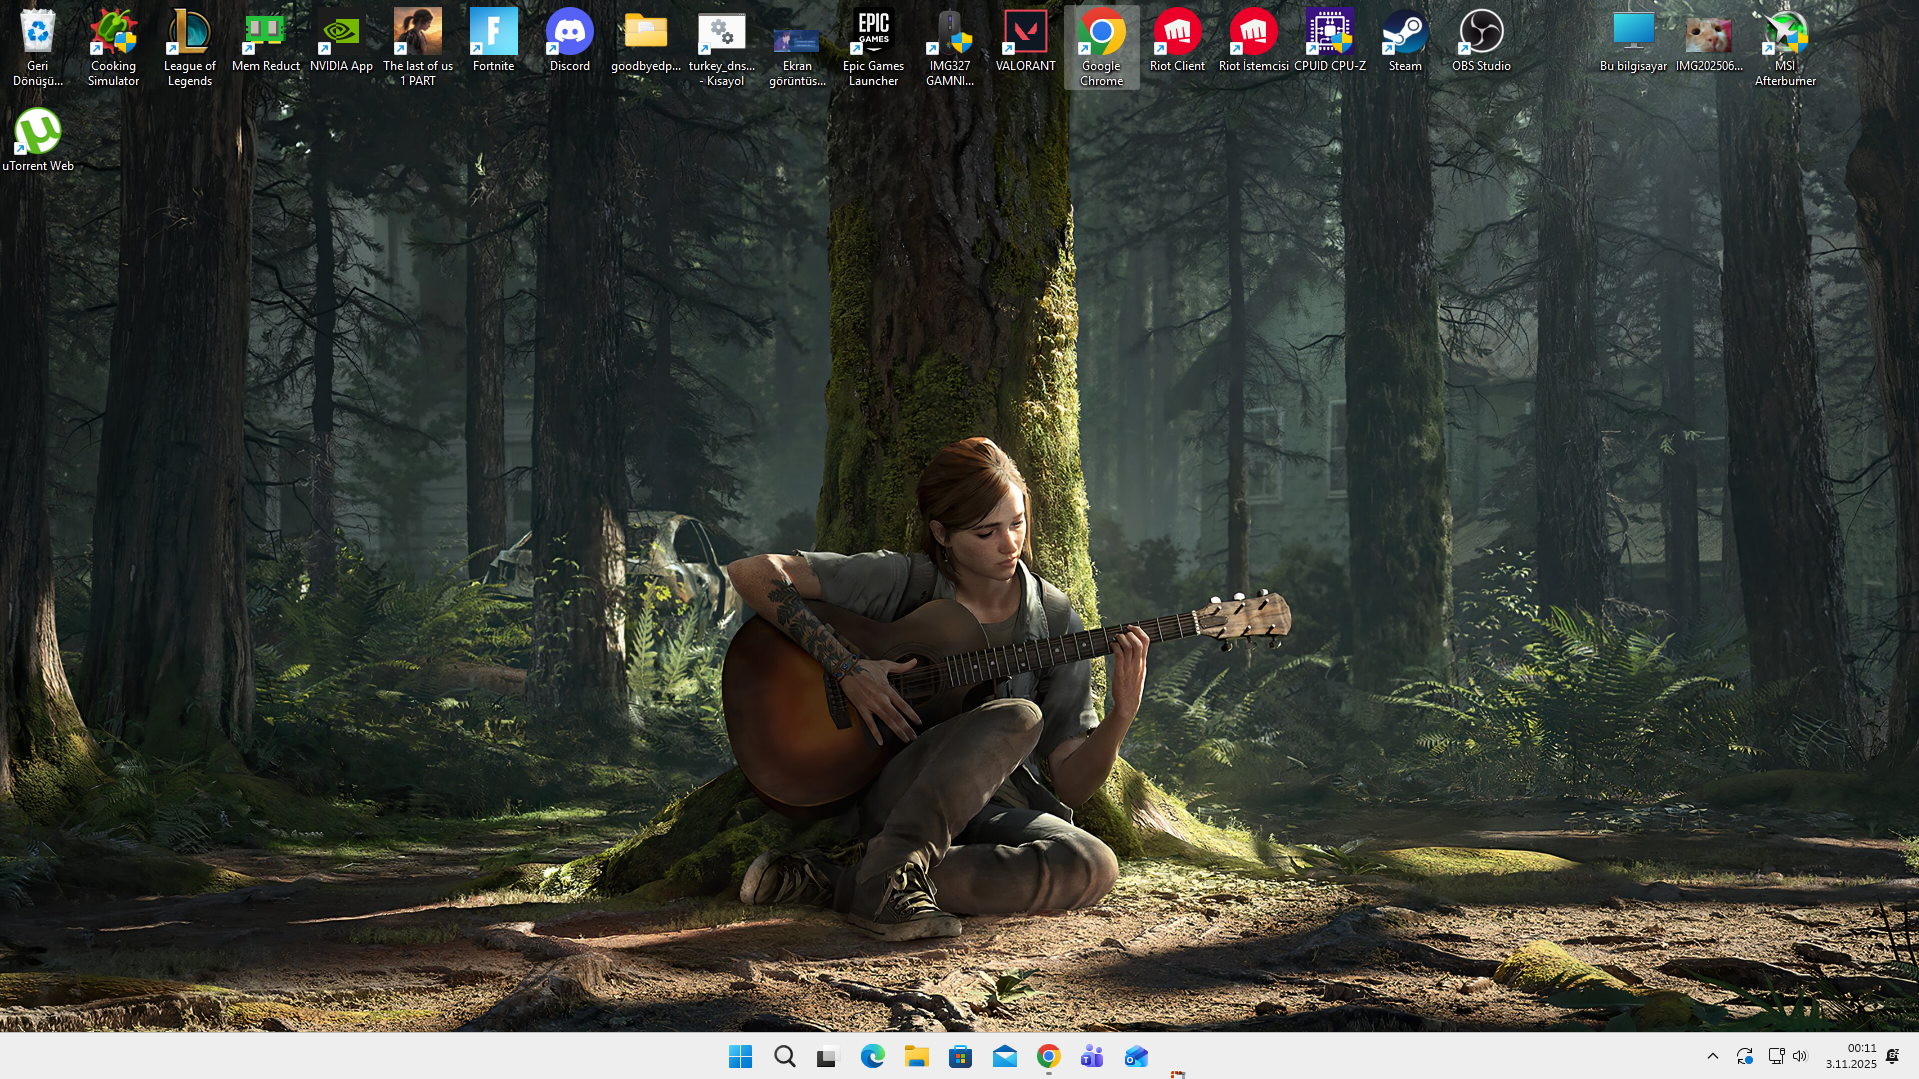Viewport: 1919px width, 1079px height.
Task: Open taskbar Search
Action: click(784, 1056)
